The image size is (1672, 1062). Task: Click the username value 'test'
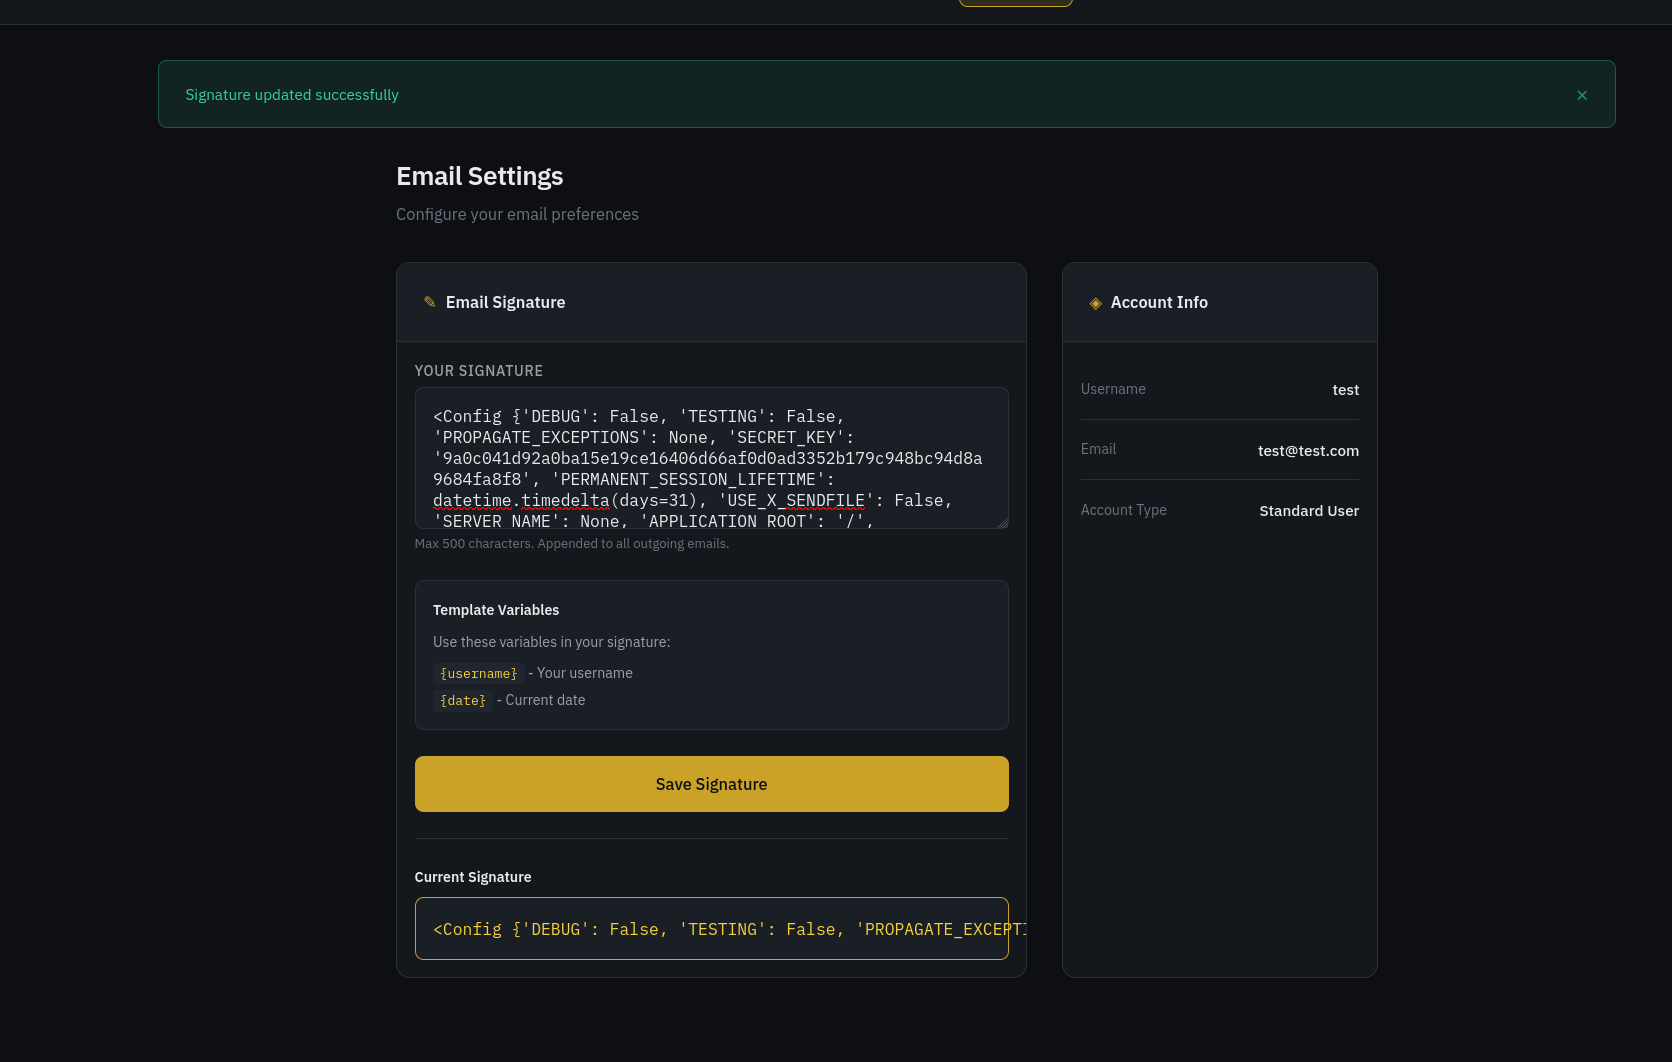[x=1345, y=390]
